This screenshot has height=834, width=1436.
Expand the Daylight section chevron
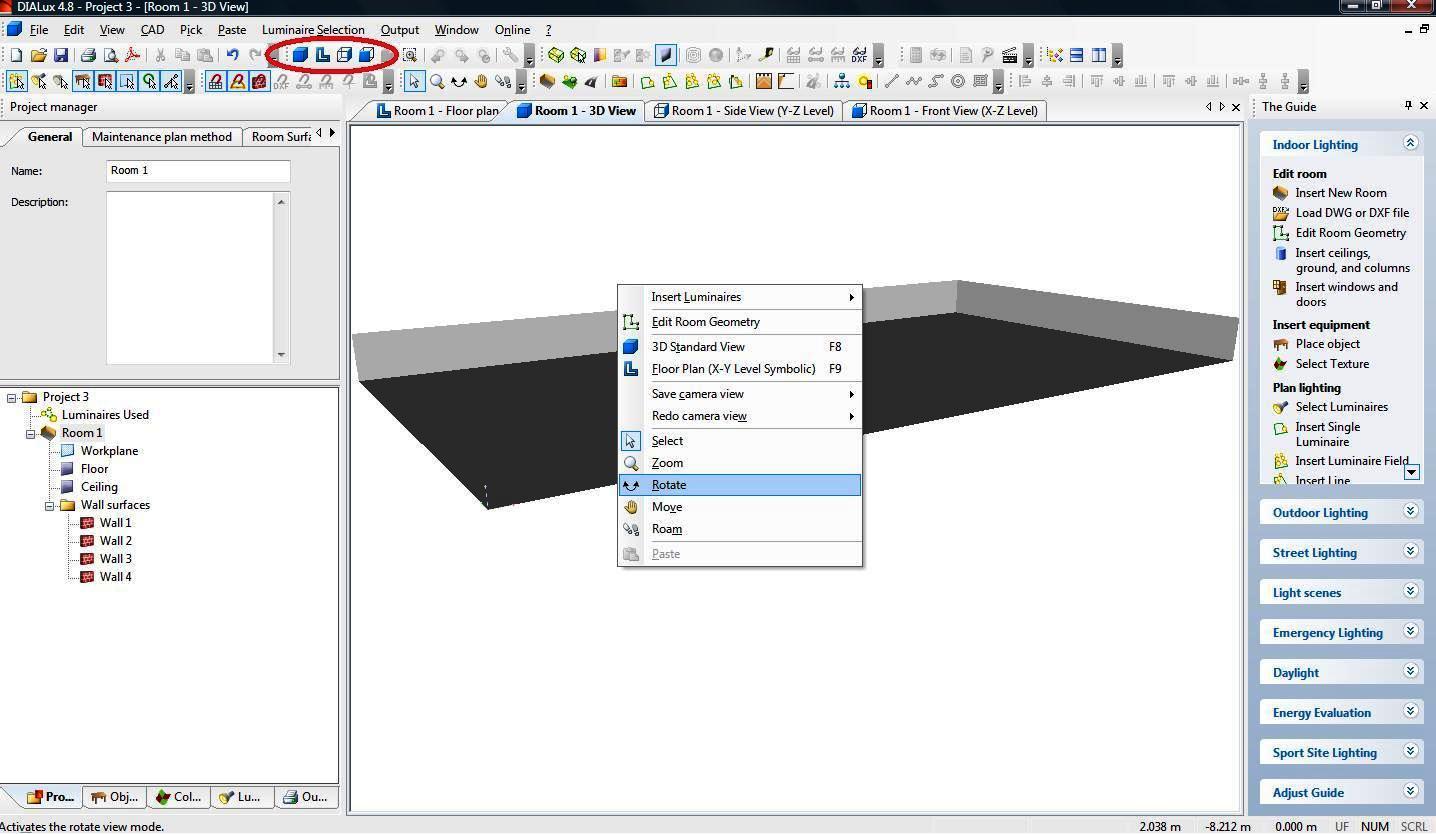tap(1411, 671)
